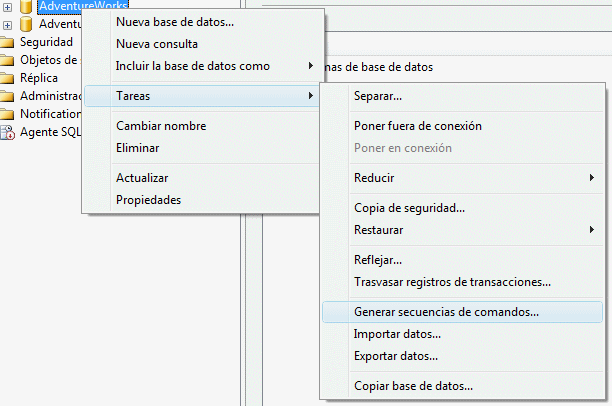Select the Notification tree node label
The height and width of the screenshot is (406, 612).
click(x=51, y=114)
